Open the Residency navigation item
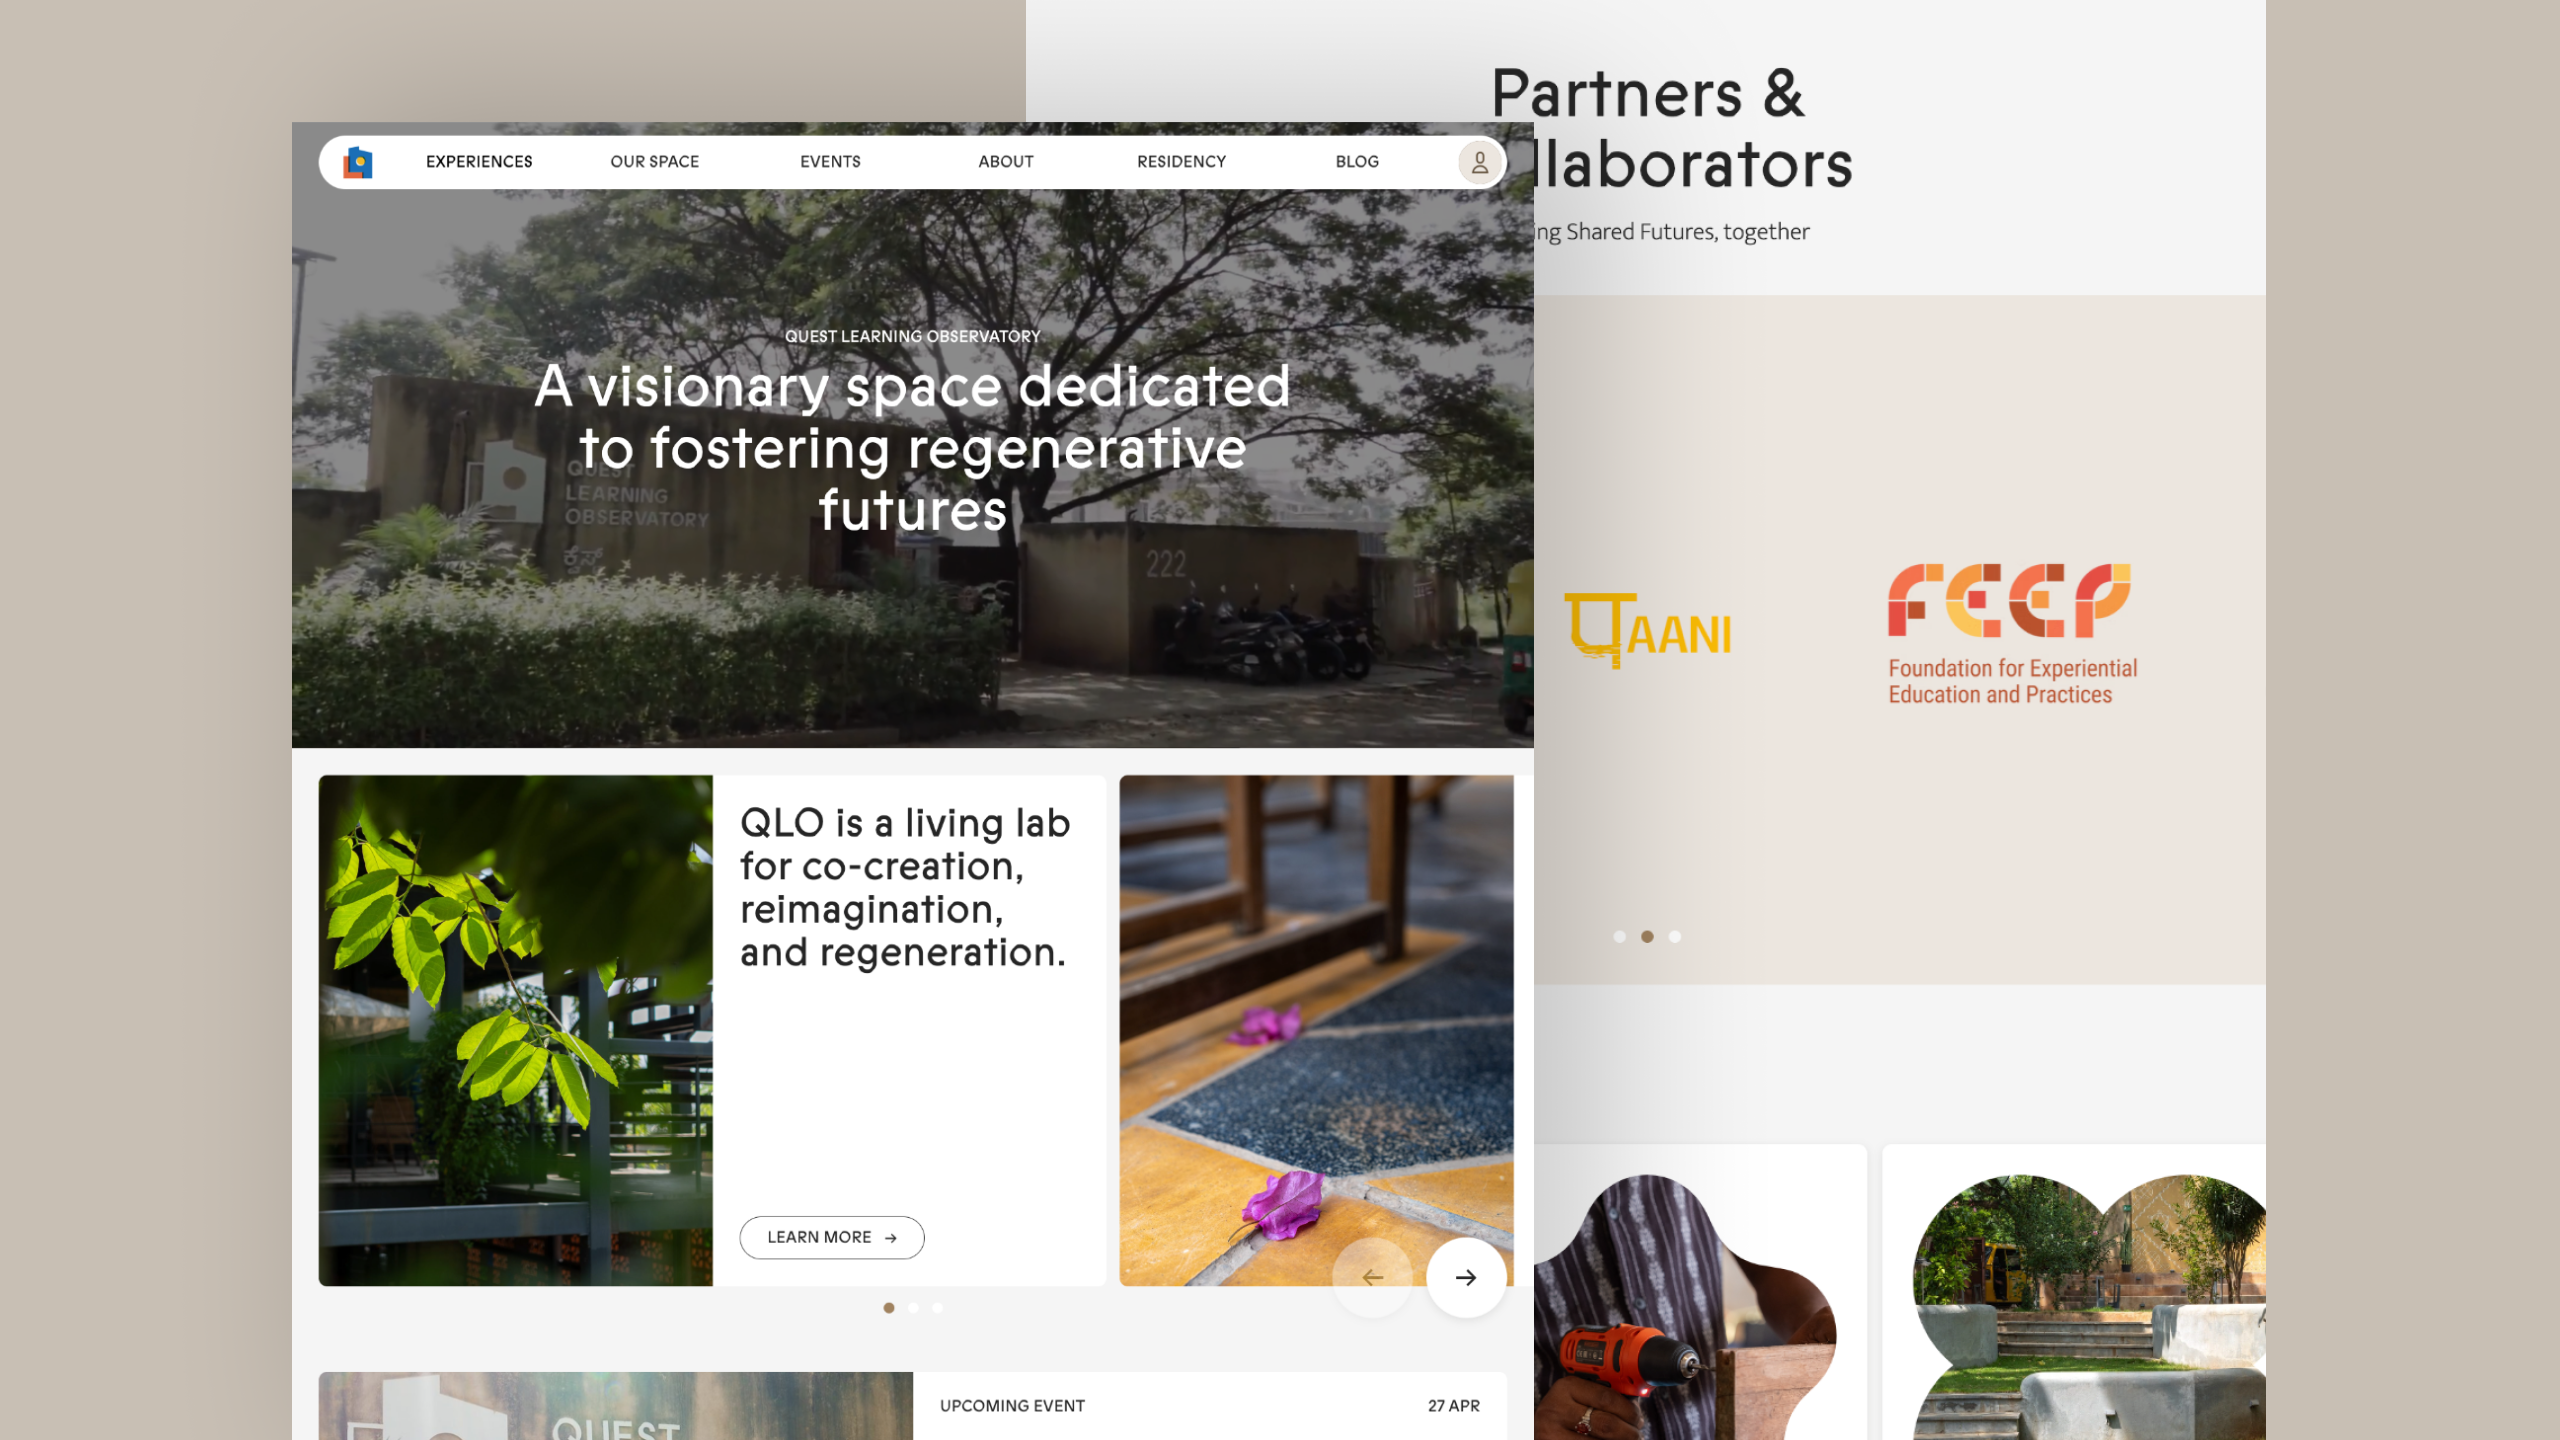This screenshot has width=2560, height=1440. click(1181, 162)
